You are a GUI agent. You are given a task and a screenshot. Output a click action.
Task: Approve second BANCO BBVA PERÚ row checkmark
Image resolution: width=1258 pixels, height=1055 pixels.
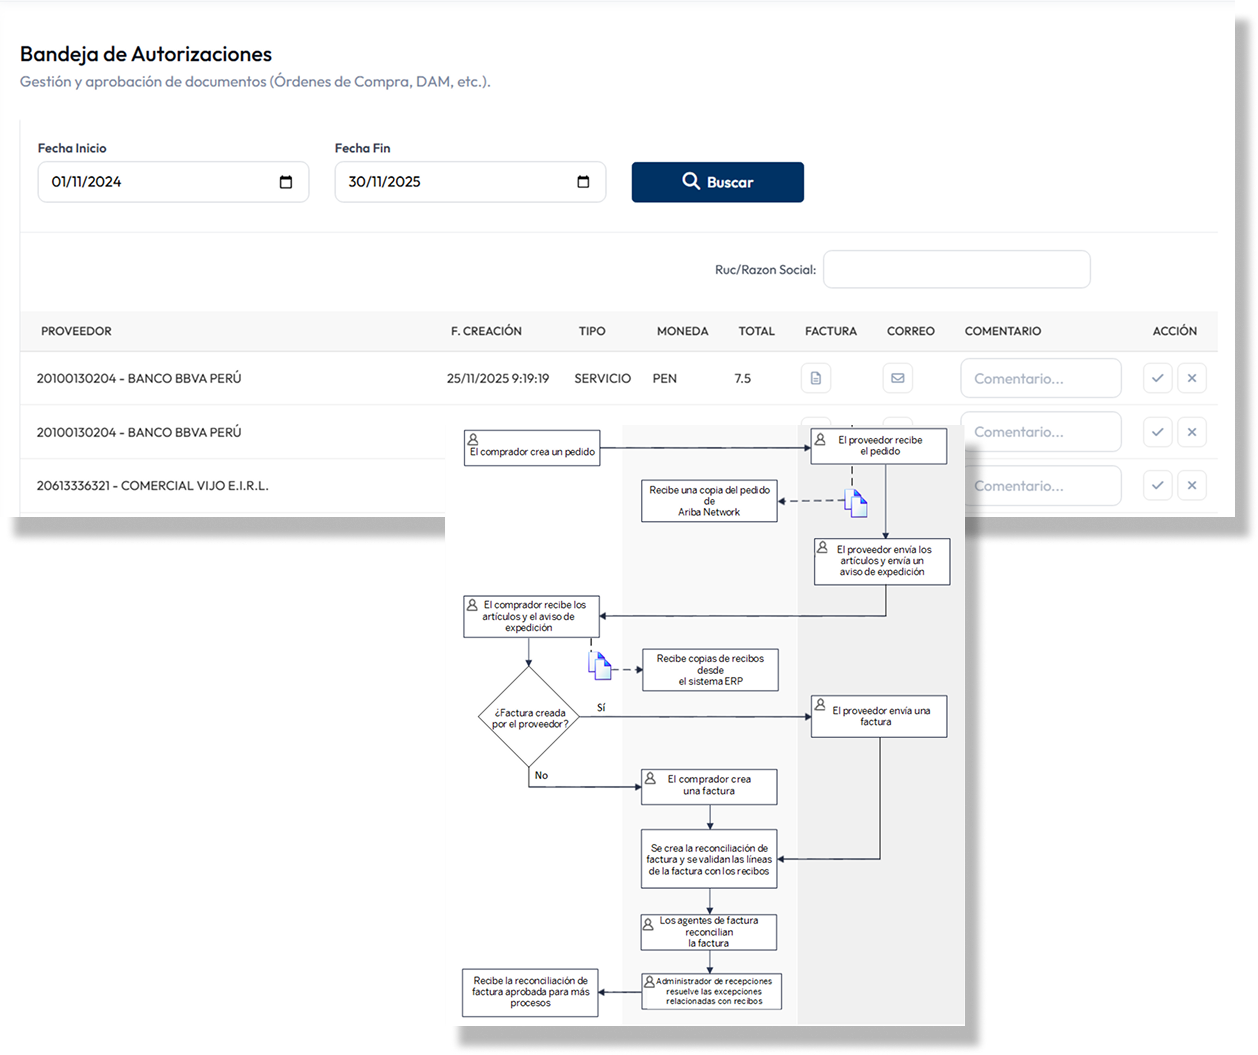pyautogui.click(x=1157, y=432)
